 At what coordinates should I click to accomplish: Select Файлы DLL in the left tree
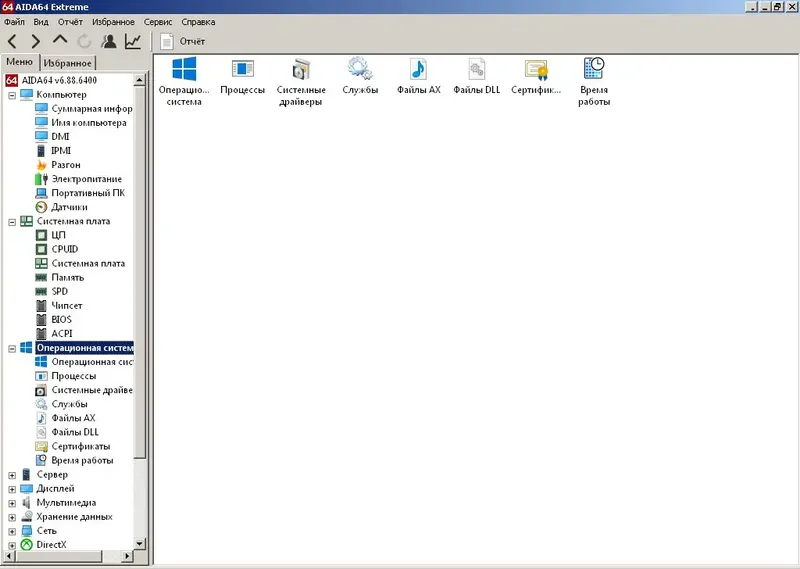67,432
